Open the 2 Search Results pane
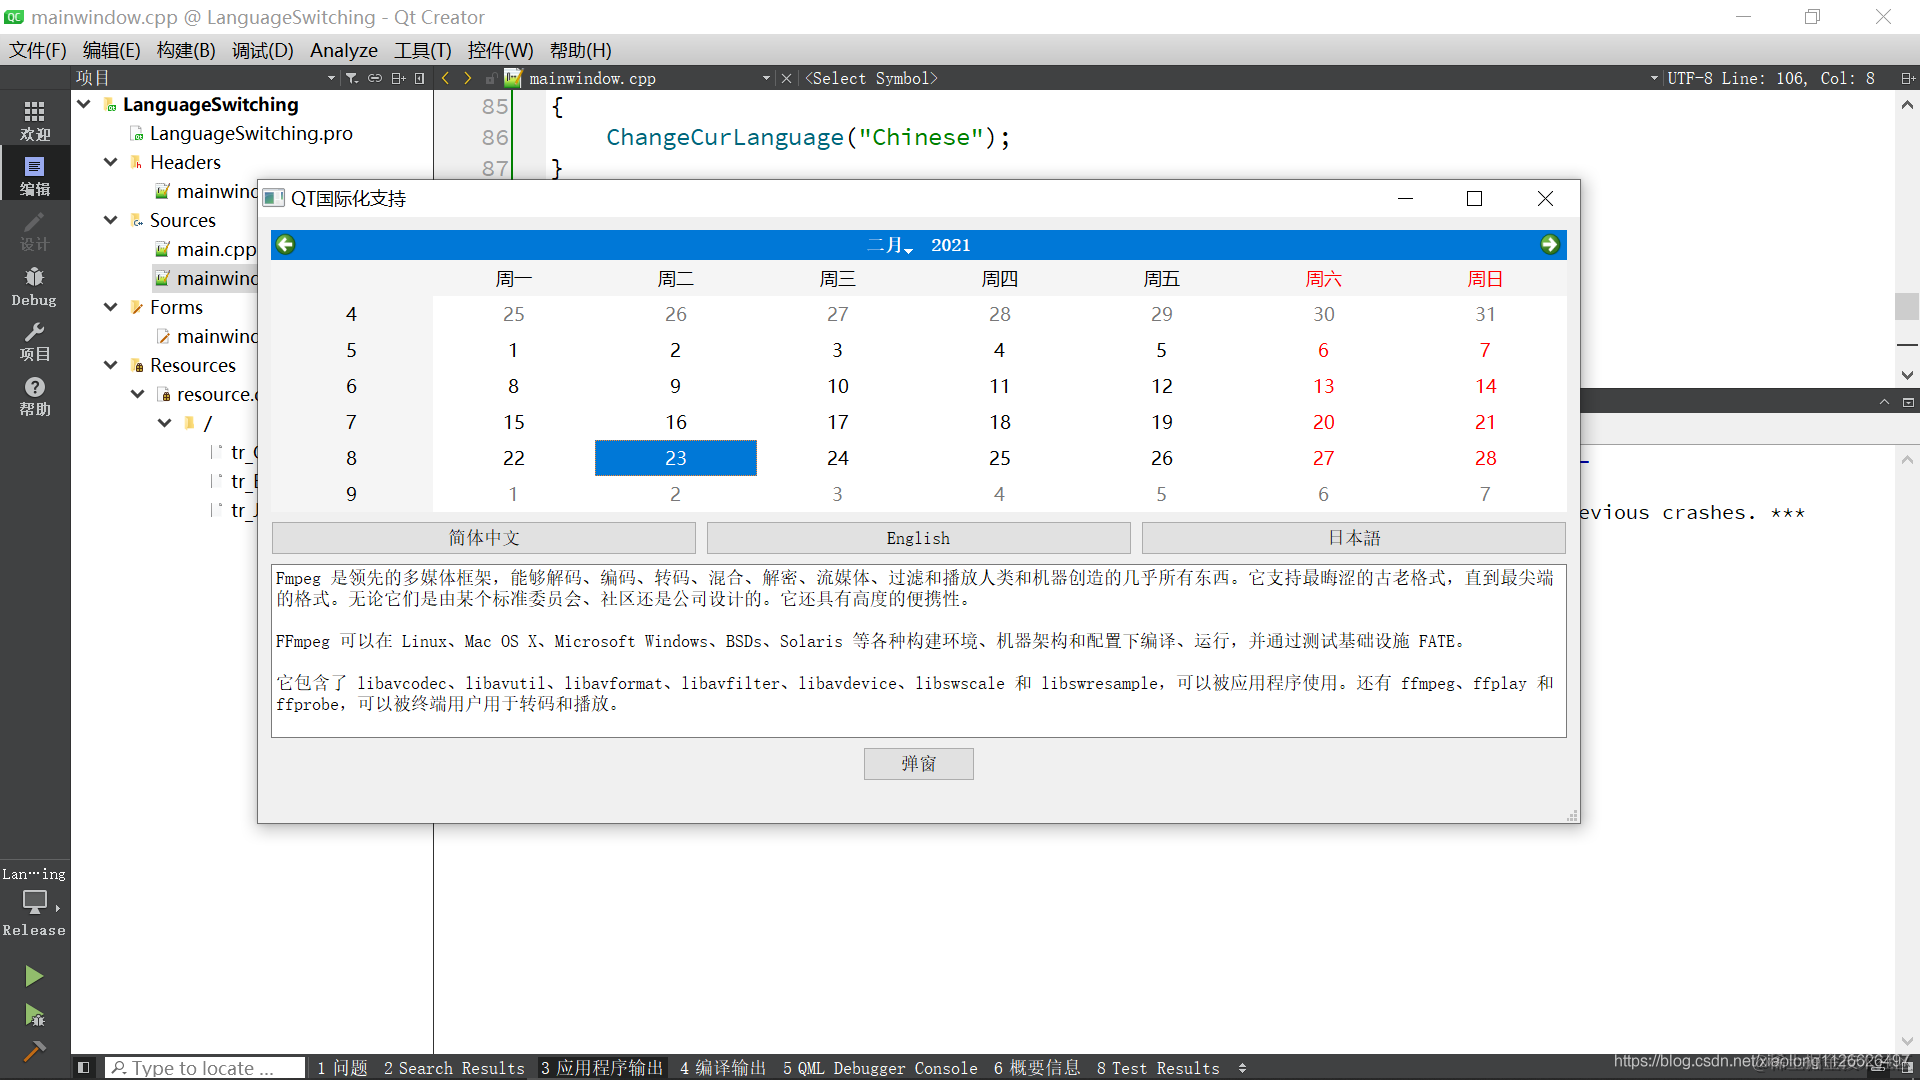This screenshot has height=1080, width=1920. coord(454,1068)
